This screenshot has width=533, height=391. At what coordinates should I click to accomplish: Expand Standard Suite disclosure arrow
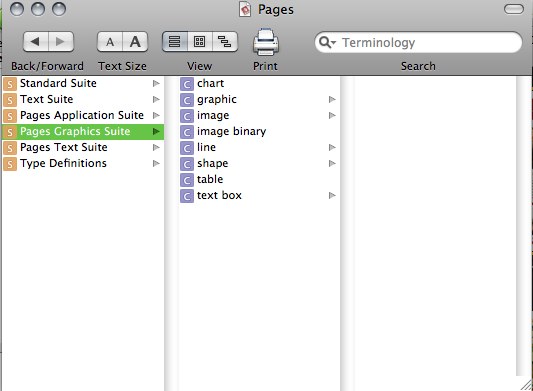[156, 83]
